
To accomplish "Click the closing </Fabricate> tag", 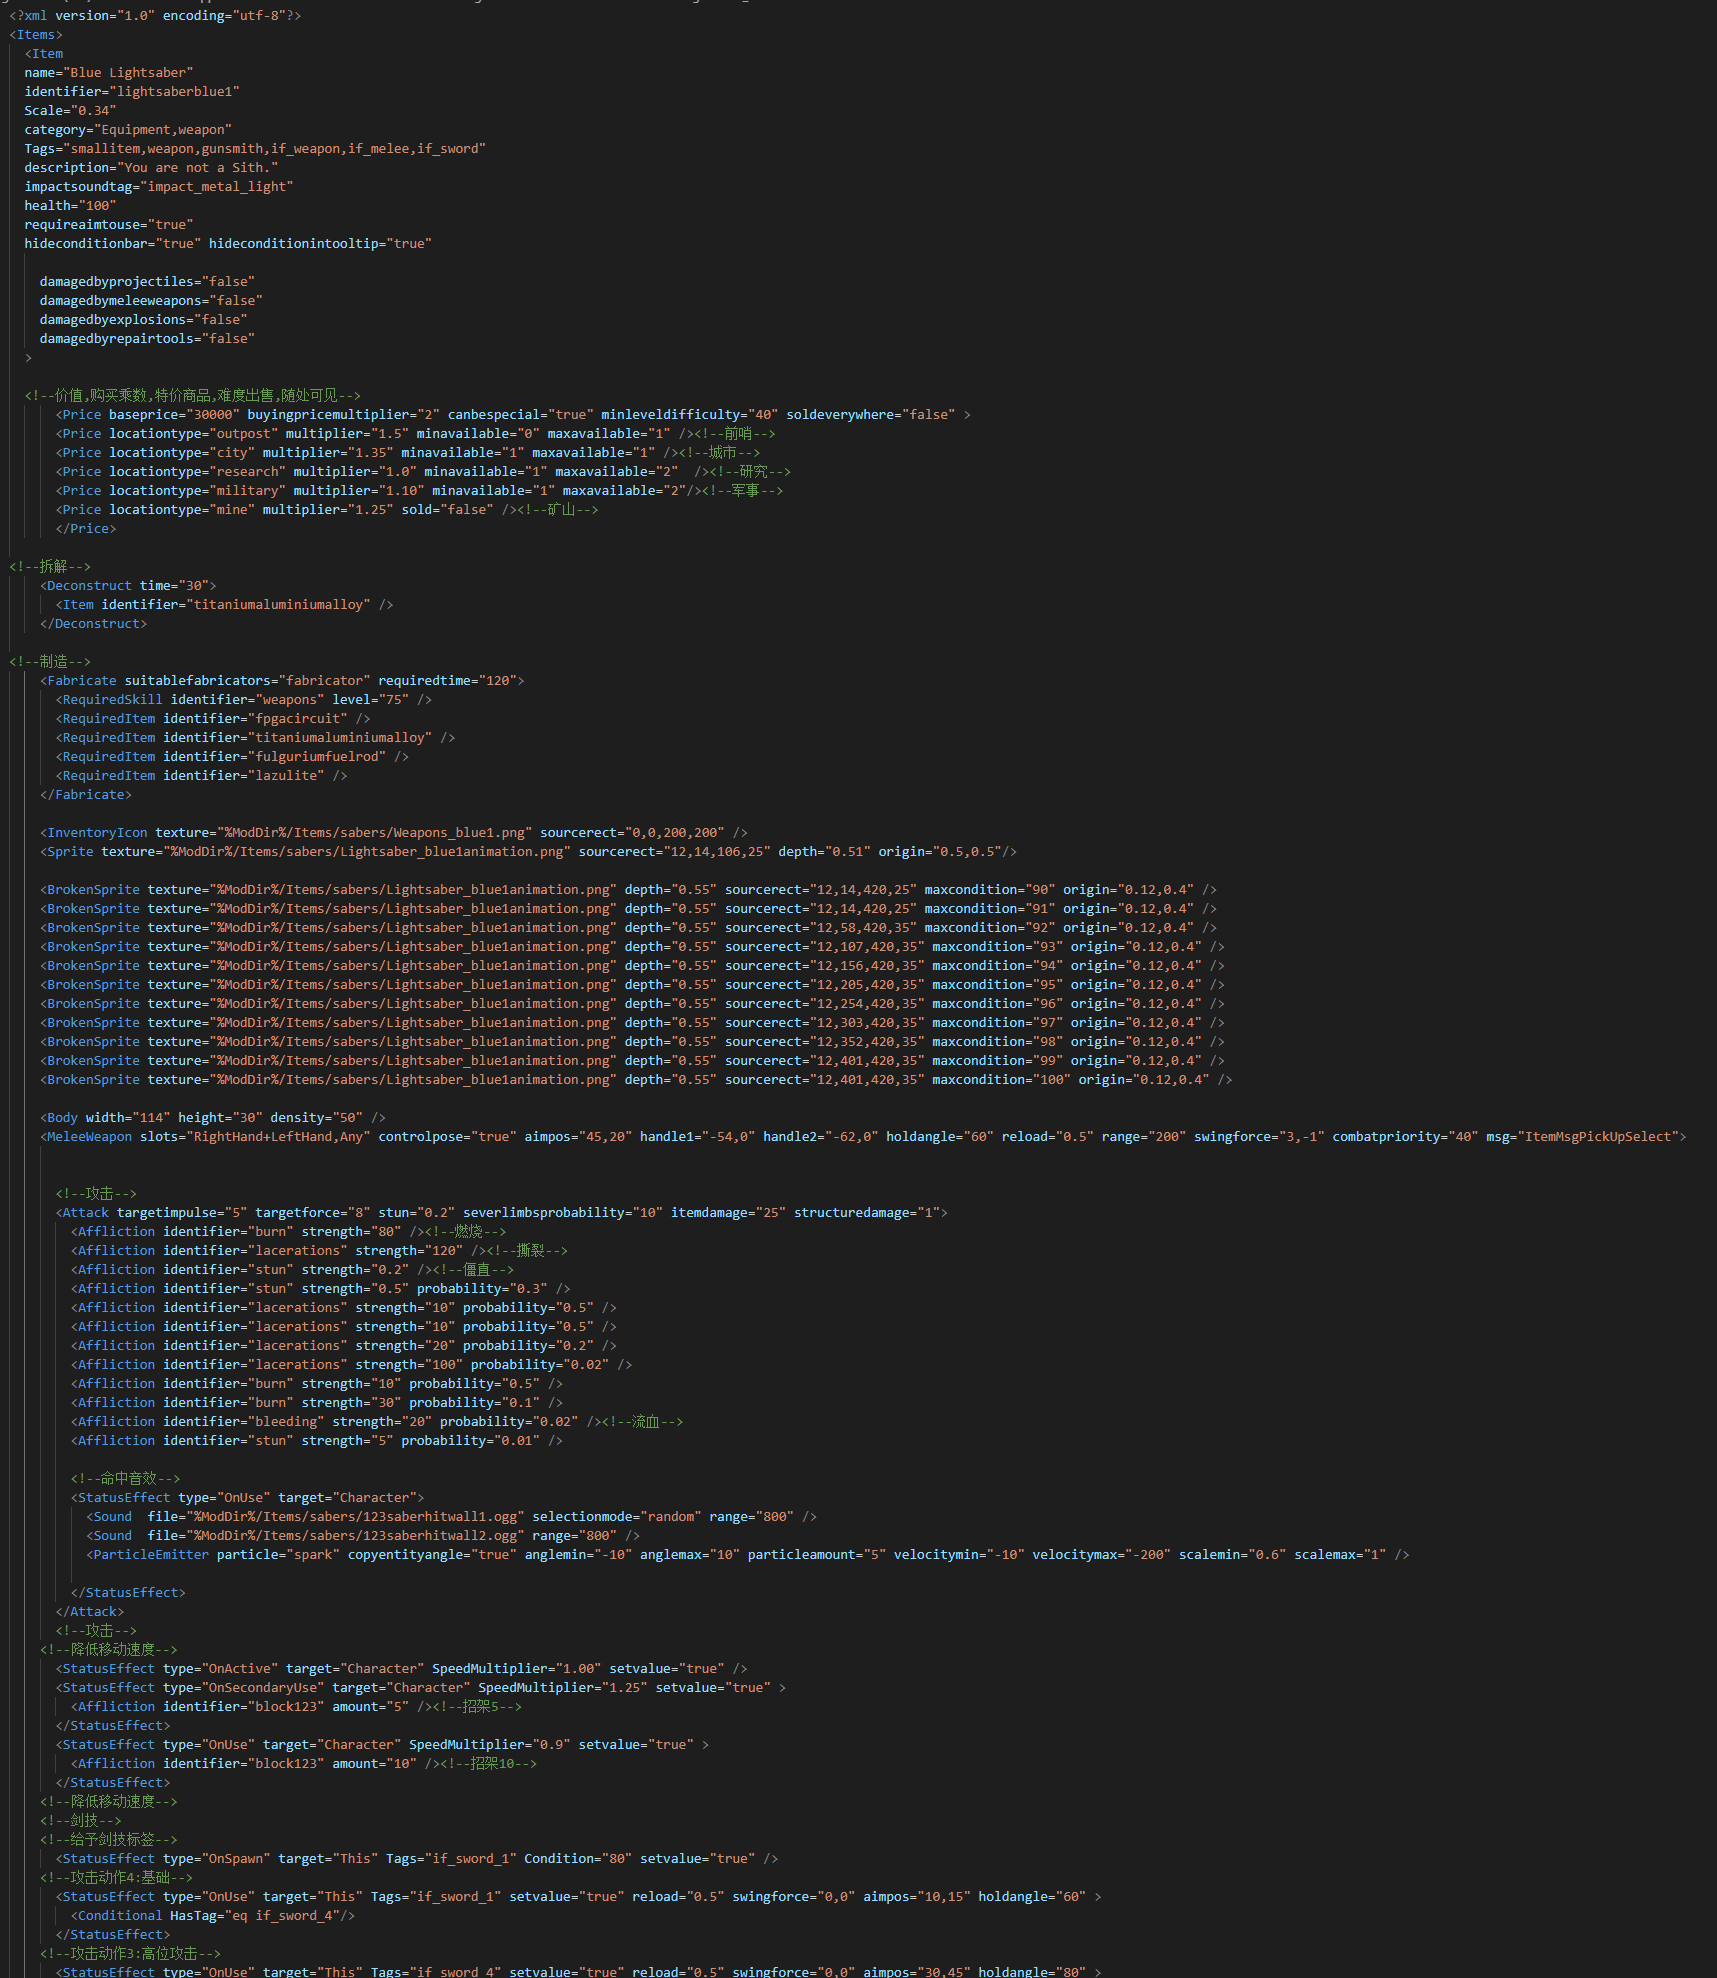I will 86,795.
